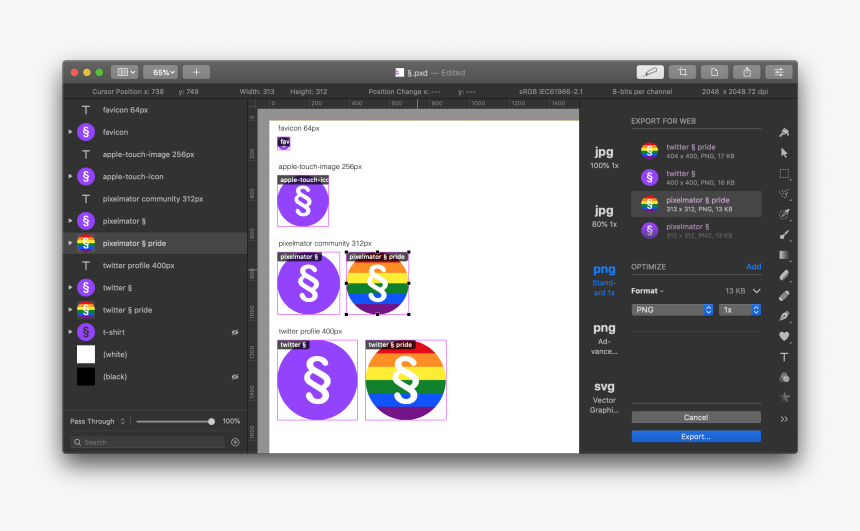Select the Repair bandage tool

coord(784,296)
